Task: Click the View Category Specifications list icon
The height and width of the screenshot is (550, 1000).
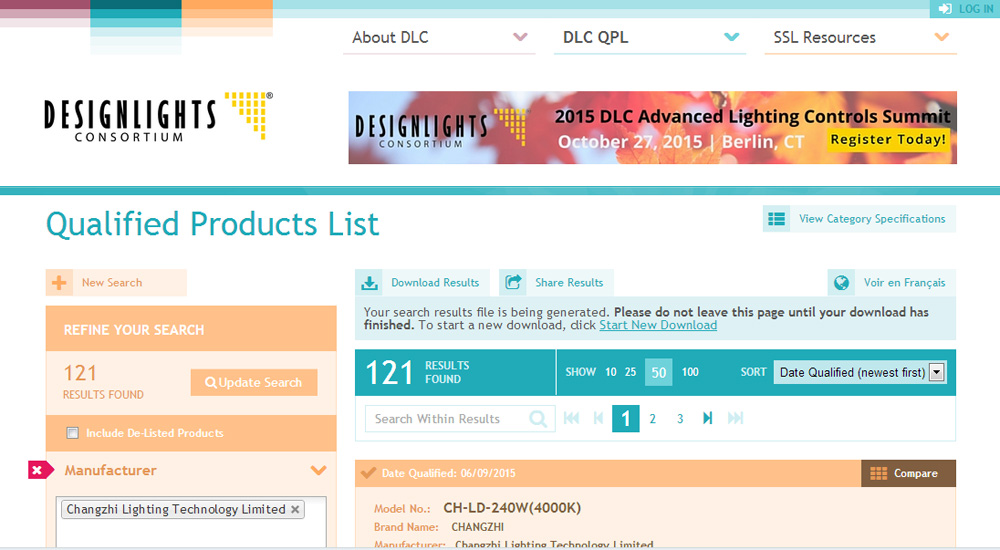Action: 777,219
